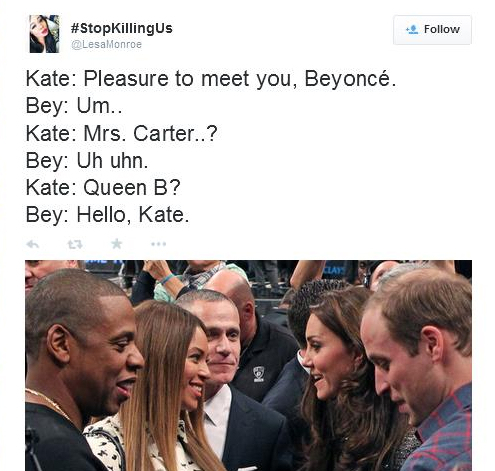Open the profile avatar picture

pos(44,34)
